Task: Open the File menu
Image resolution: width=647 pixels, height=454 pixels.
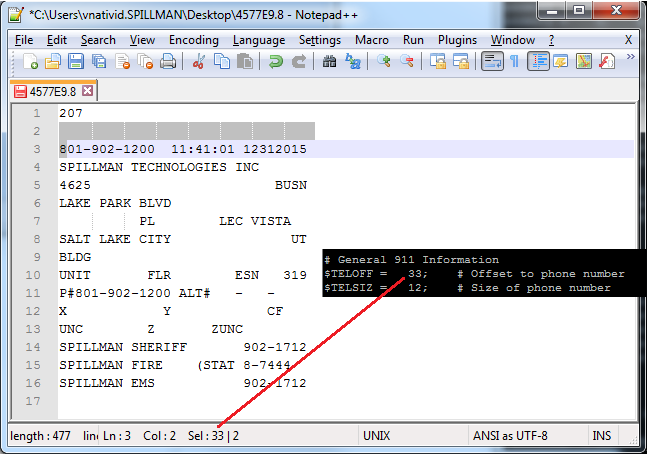Action: point(24,40)
